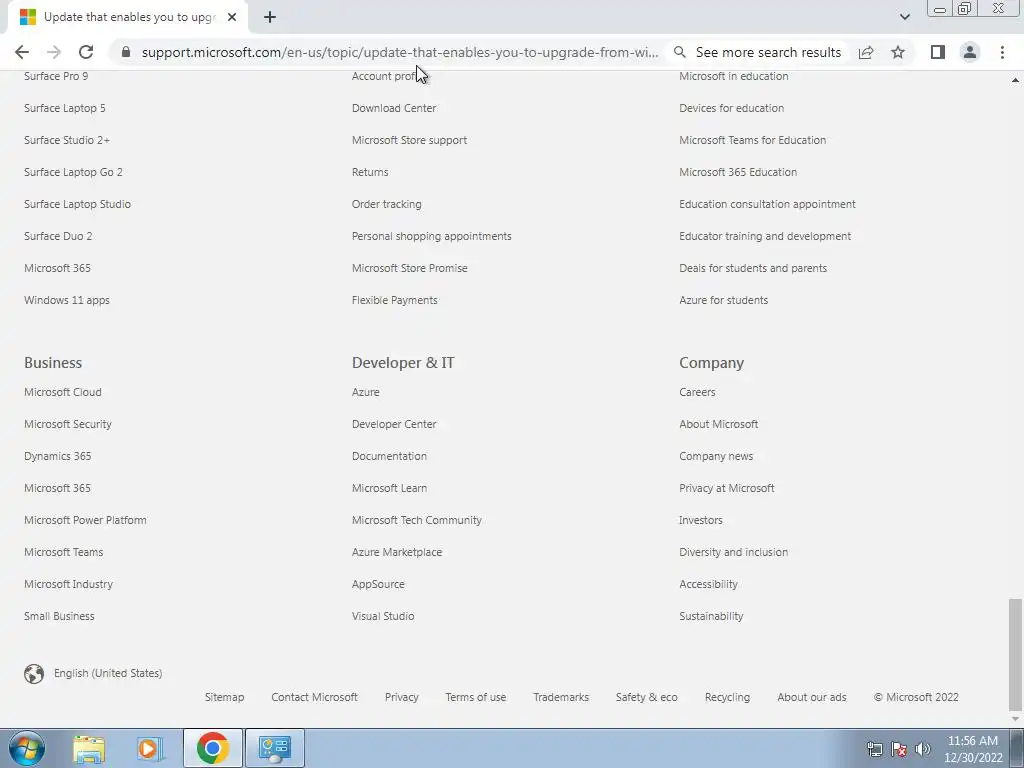Open Terms of use footer link
1024x768 pixels.
click(475, 697)
